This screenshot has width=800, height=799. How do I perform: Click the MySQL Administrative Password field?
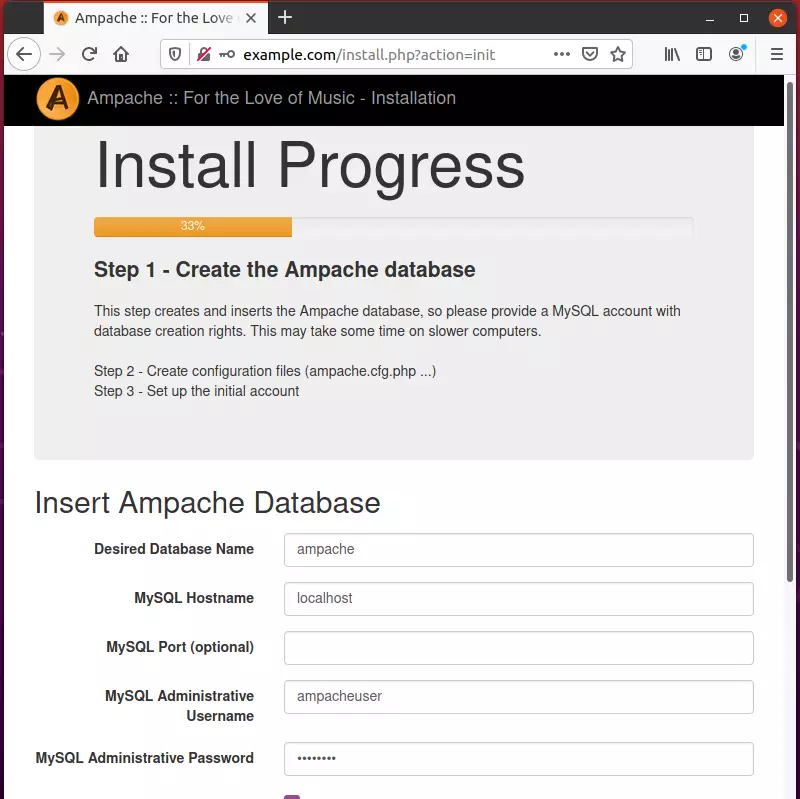coord(518,759)
